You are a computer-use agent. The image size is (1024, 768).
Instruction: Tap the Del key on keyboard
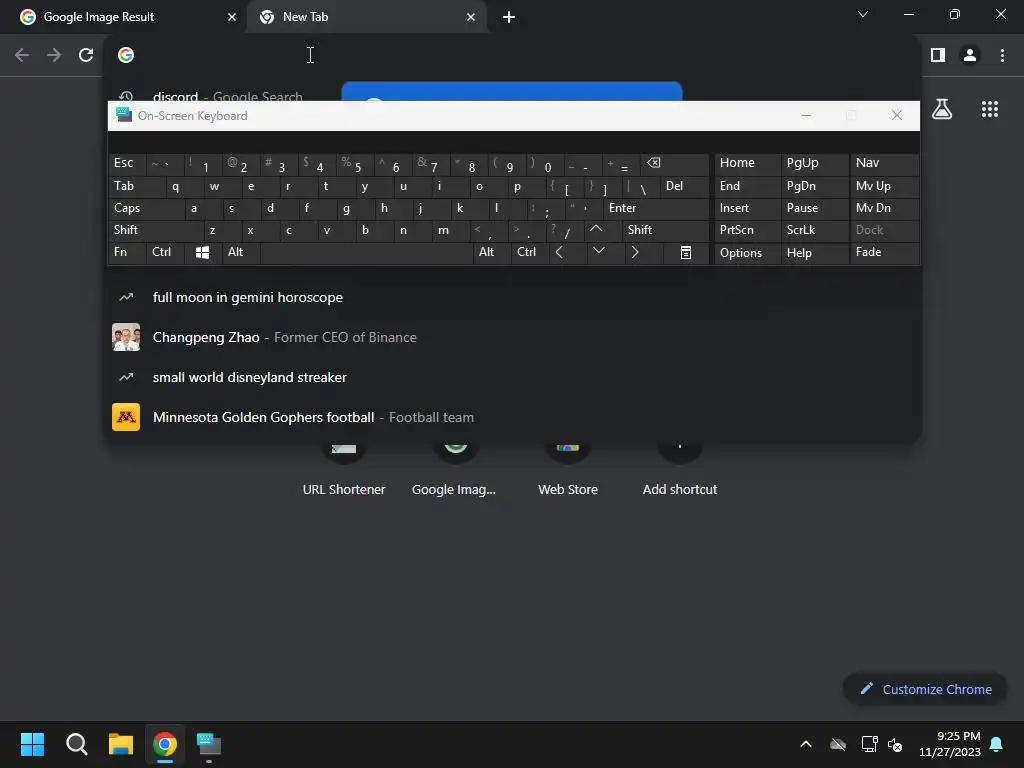click(x=684, y=186)
